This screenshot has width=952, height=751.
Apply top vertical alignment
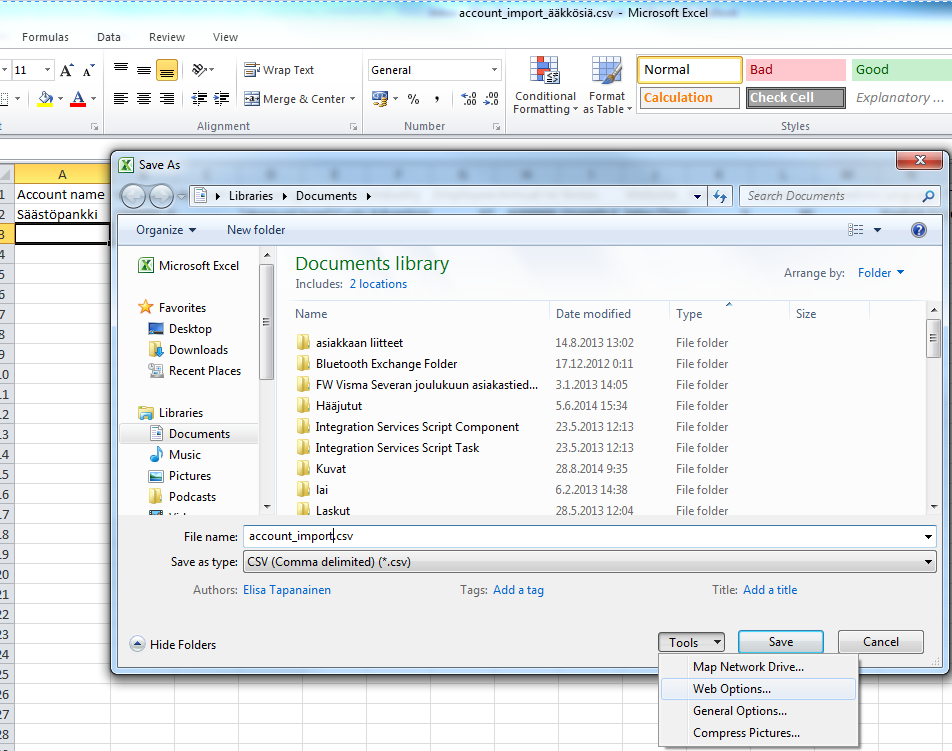point(121,70)
